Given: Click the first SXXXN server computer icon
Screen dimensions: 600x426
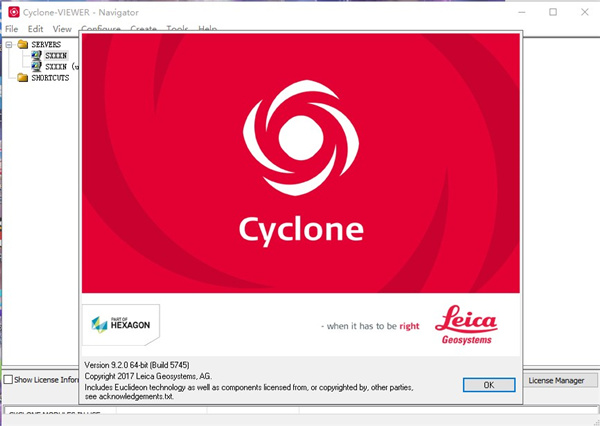Looking at the screenshot, I should pos(36,56).
